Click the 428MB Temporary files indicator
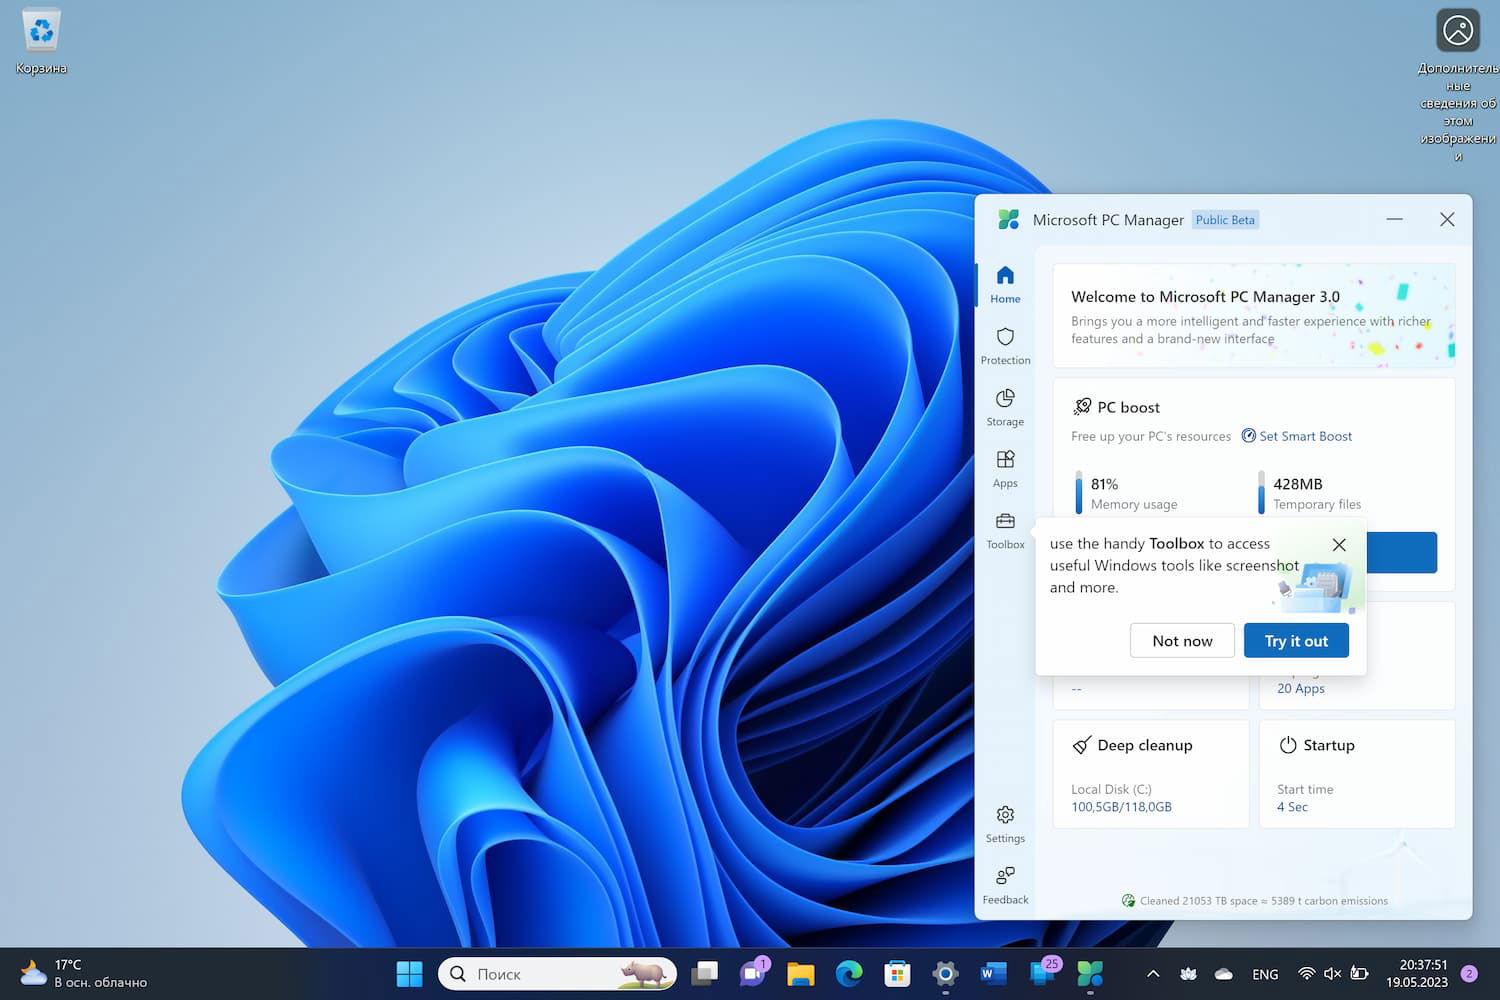1500x1000 pixels. click(x=1310, y=493)
